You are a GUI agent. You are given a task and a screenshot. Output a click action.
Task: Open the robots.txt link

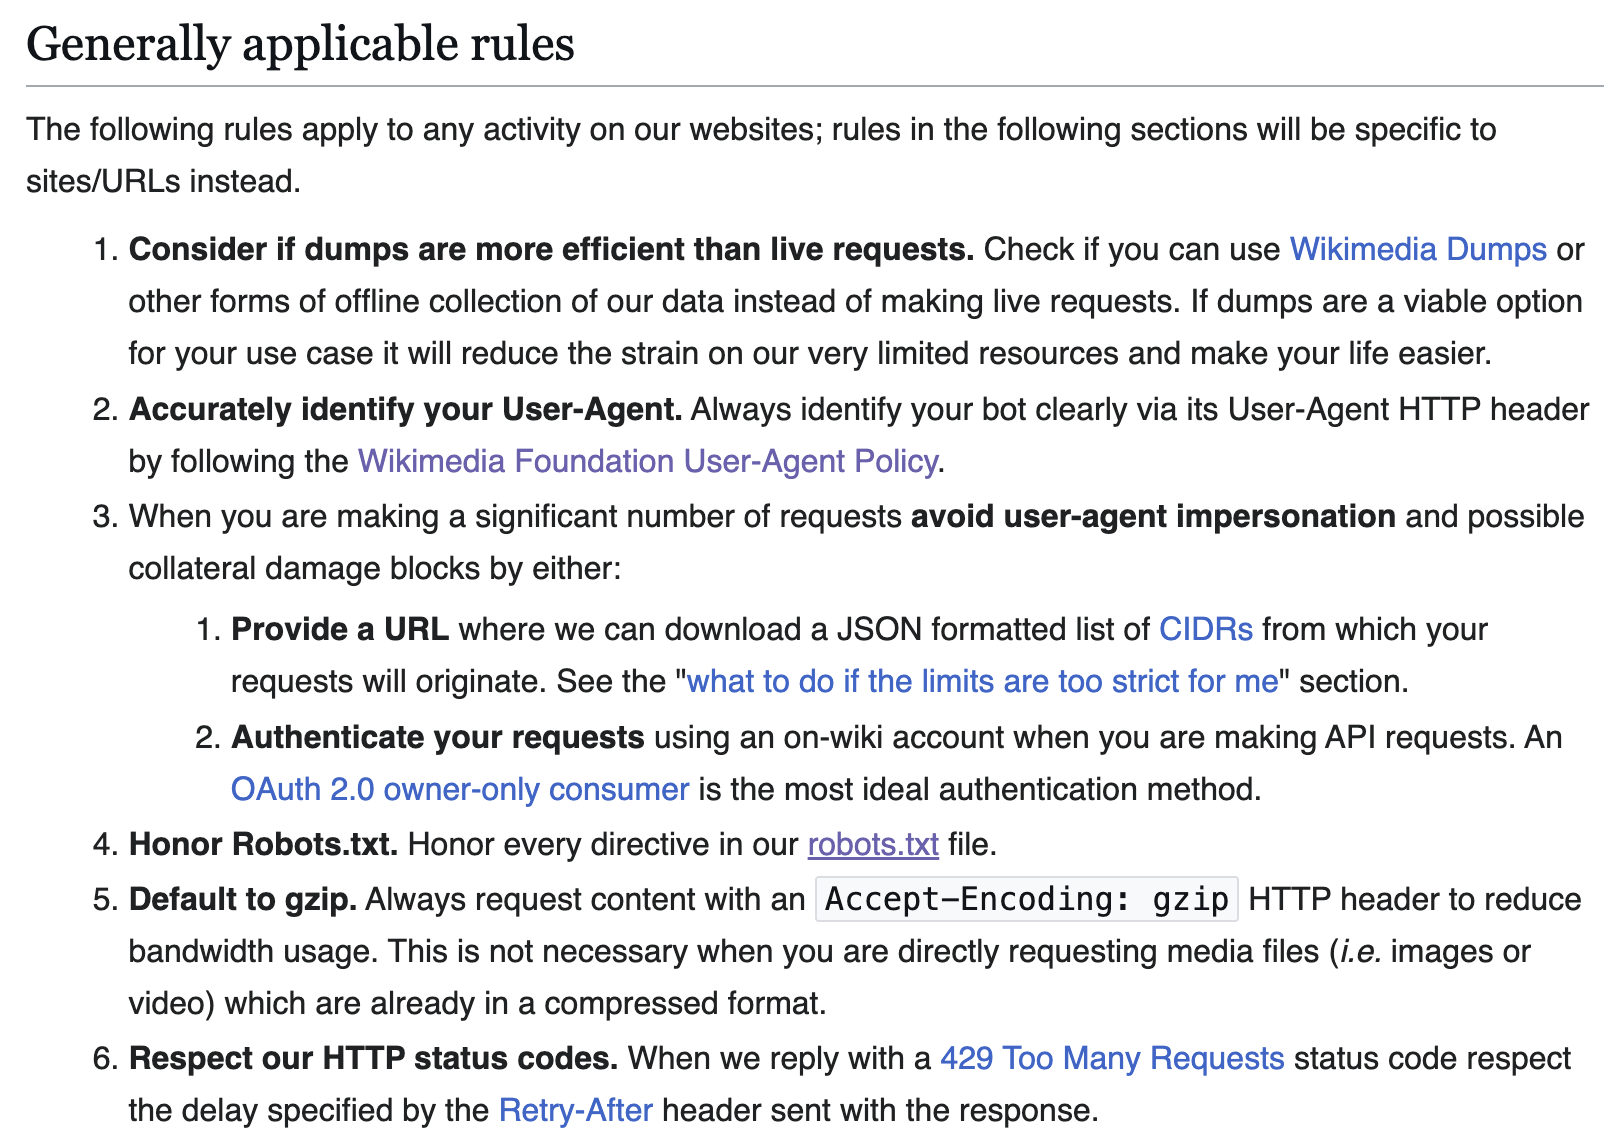pos(873,844)
